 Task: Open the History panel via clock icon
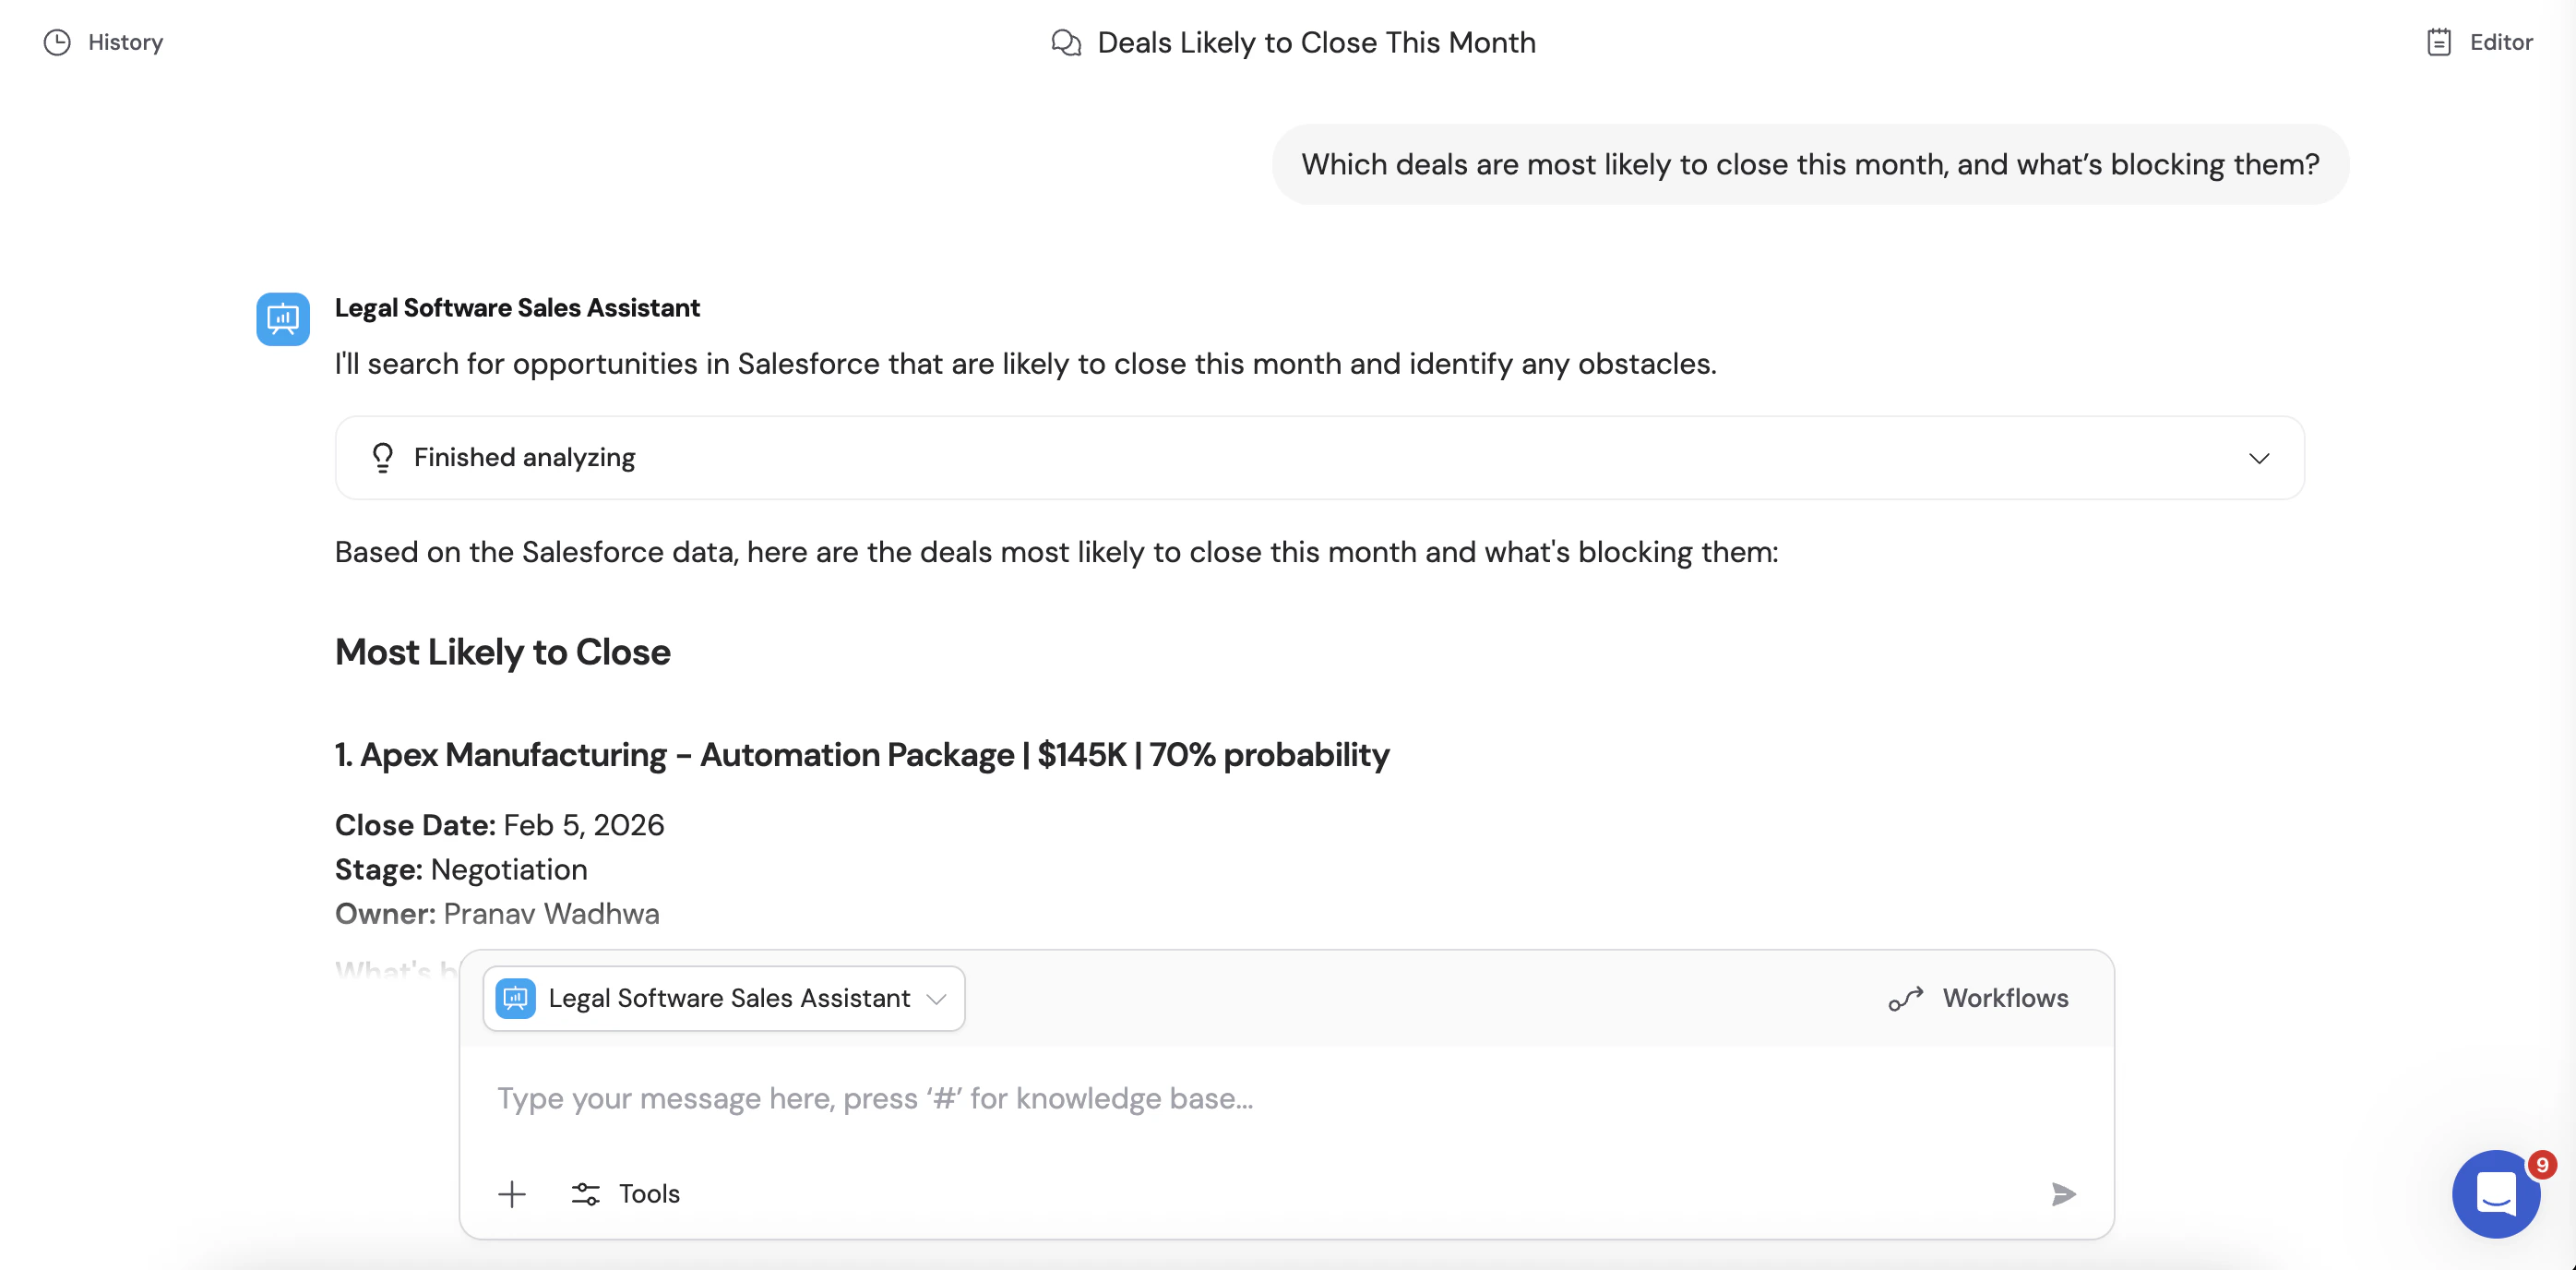[x=57, y=42]
